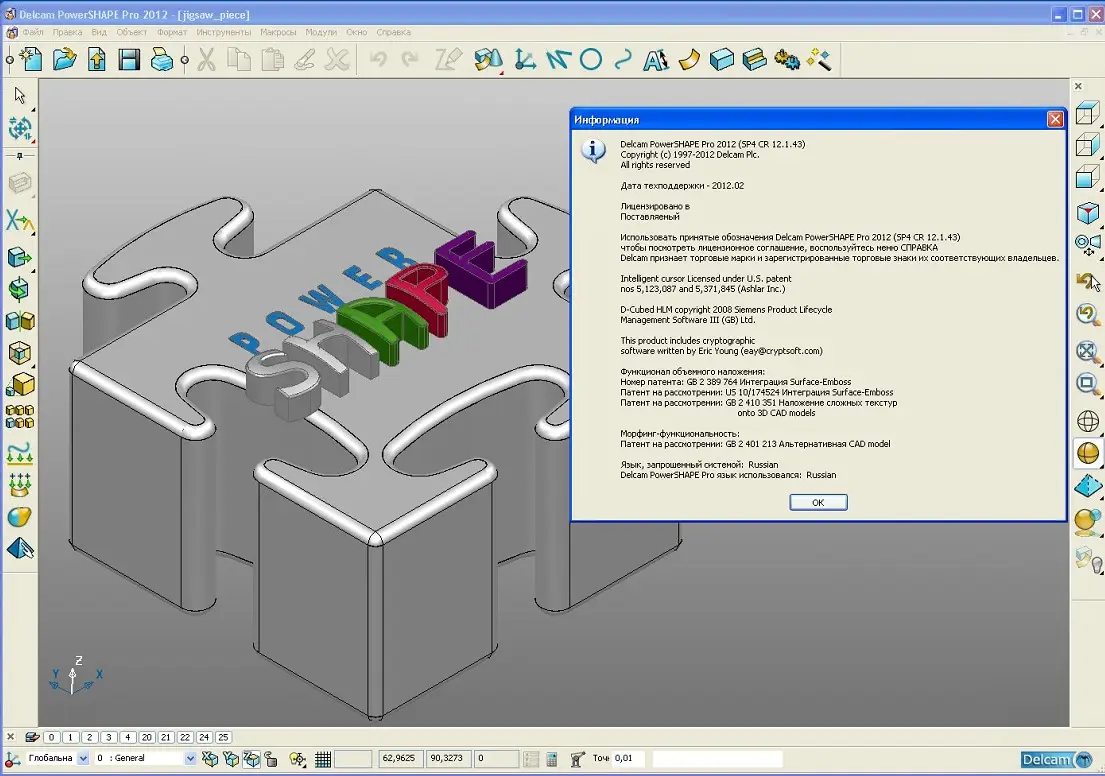Toggle the grid display icon
Screen dimensions: 1105x776
323,758
